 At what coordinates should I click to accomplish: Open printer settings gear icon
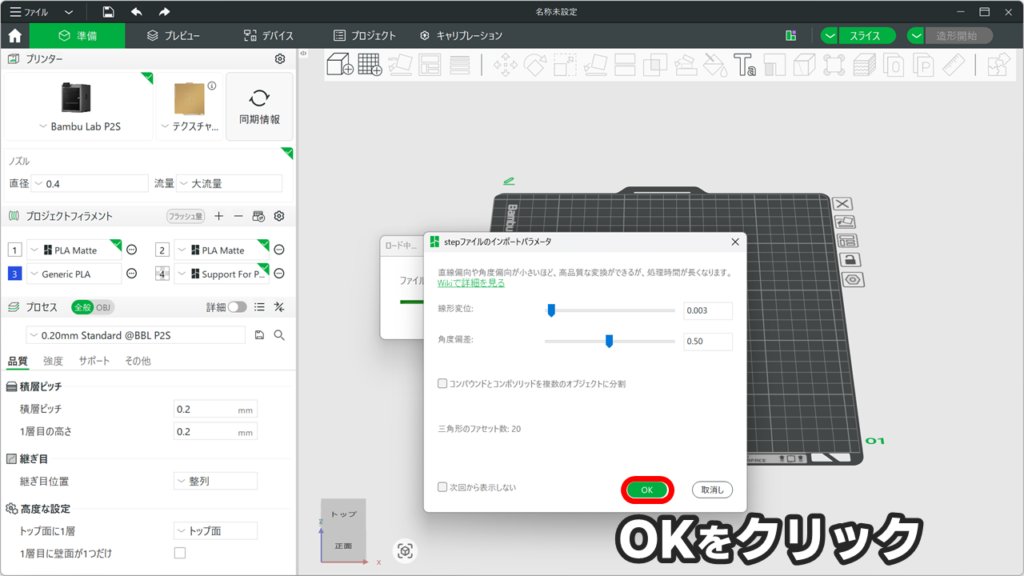(280, 59)
